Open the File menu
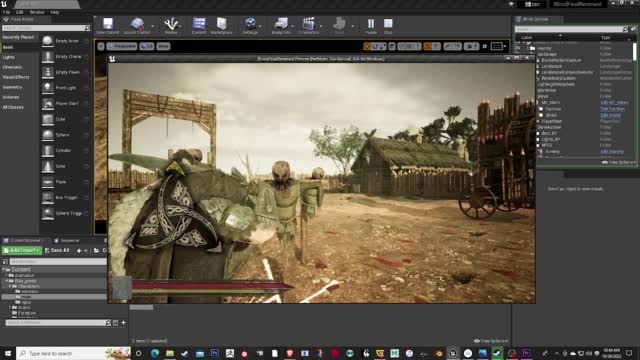 6,12
